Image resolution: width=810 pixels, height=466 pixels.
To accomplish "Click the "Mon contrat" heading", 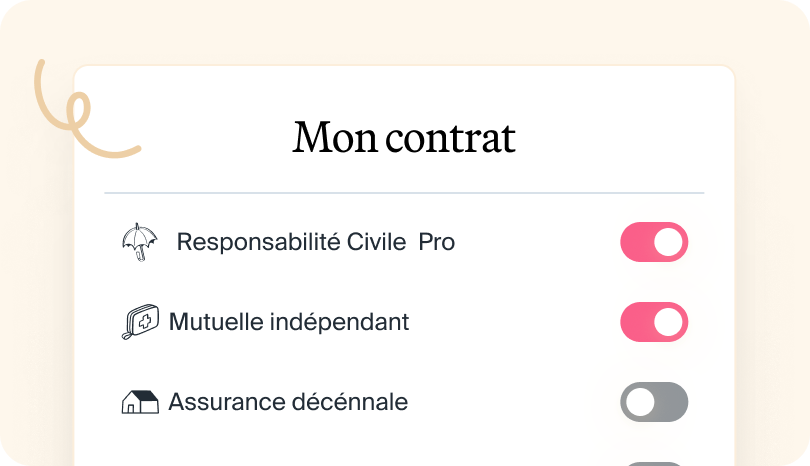I will click(404, 138).
